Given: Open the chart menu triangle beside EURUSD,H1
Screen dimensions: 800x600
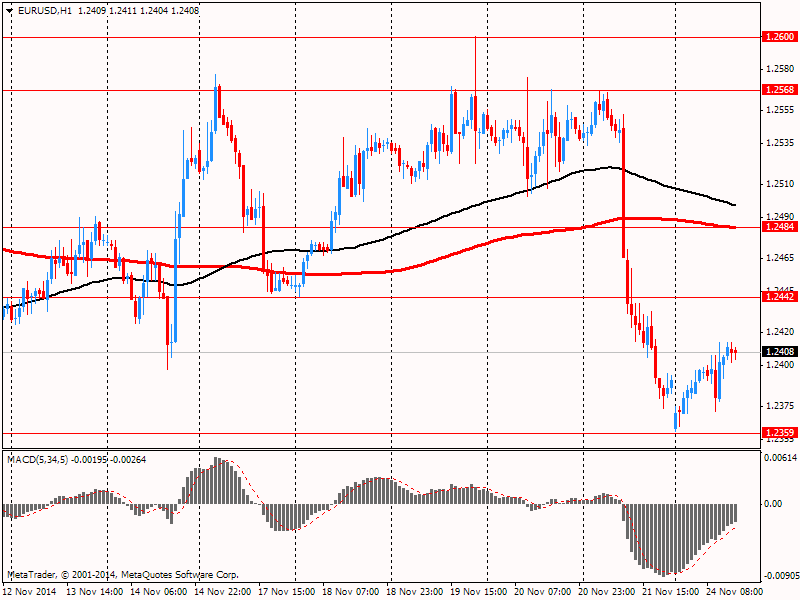Looking at the screenshot, I should (x=10, y=11).
